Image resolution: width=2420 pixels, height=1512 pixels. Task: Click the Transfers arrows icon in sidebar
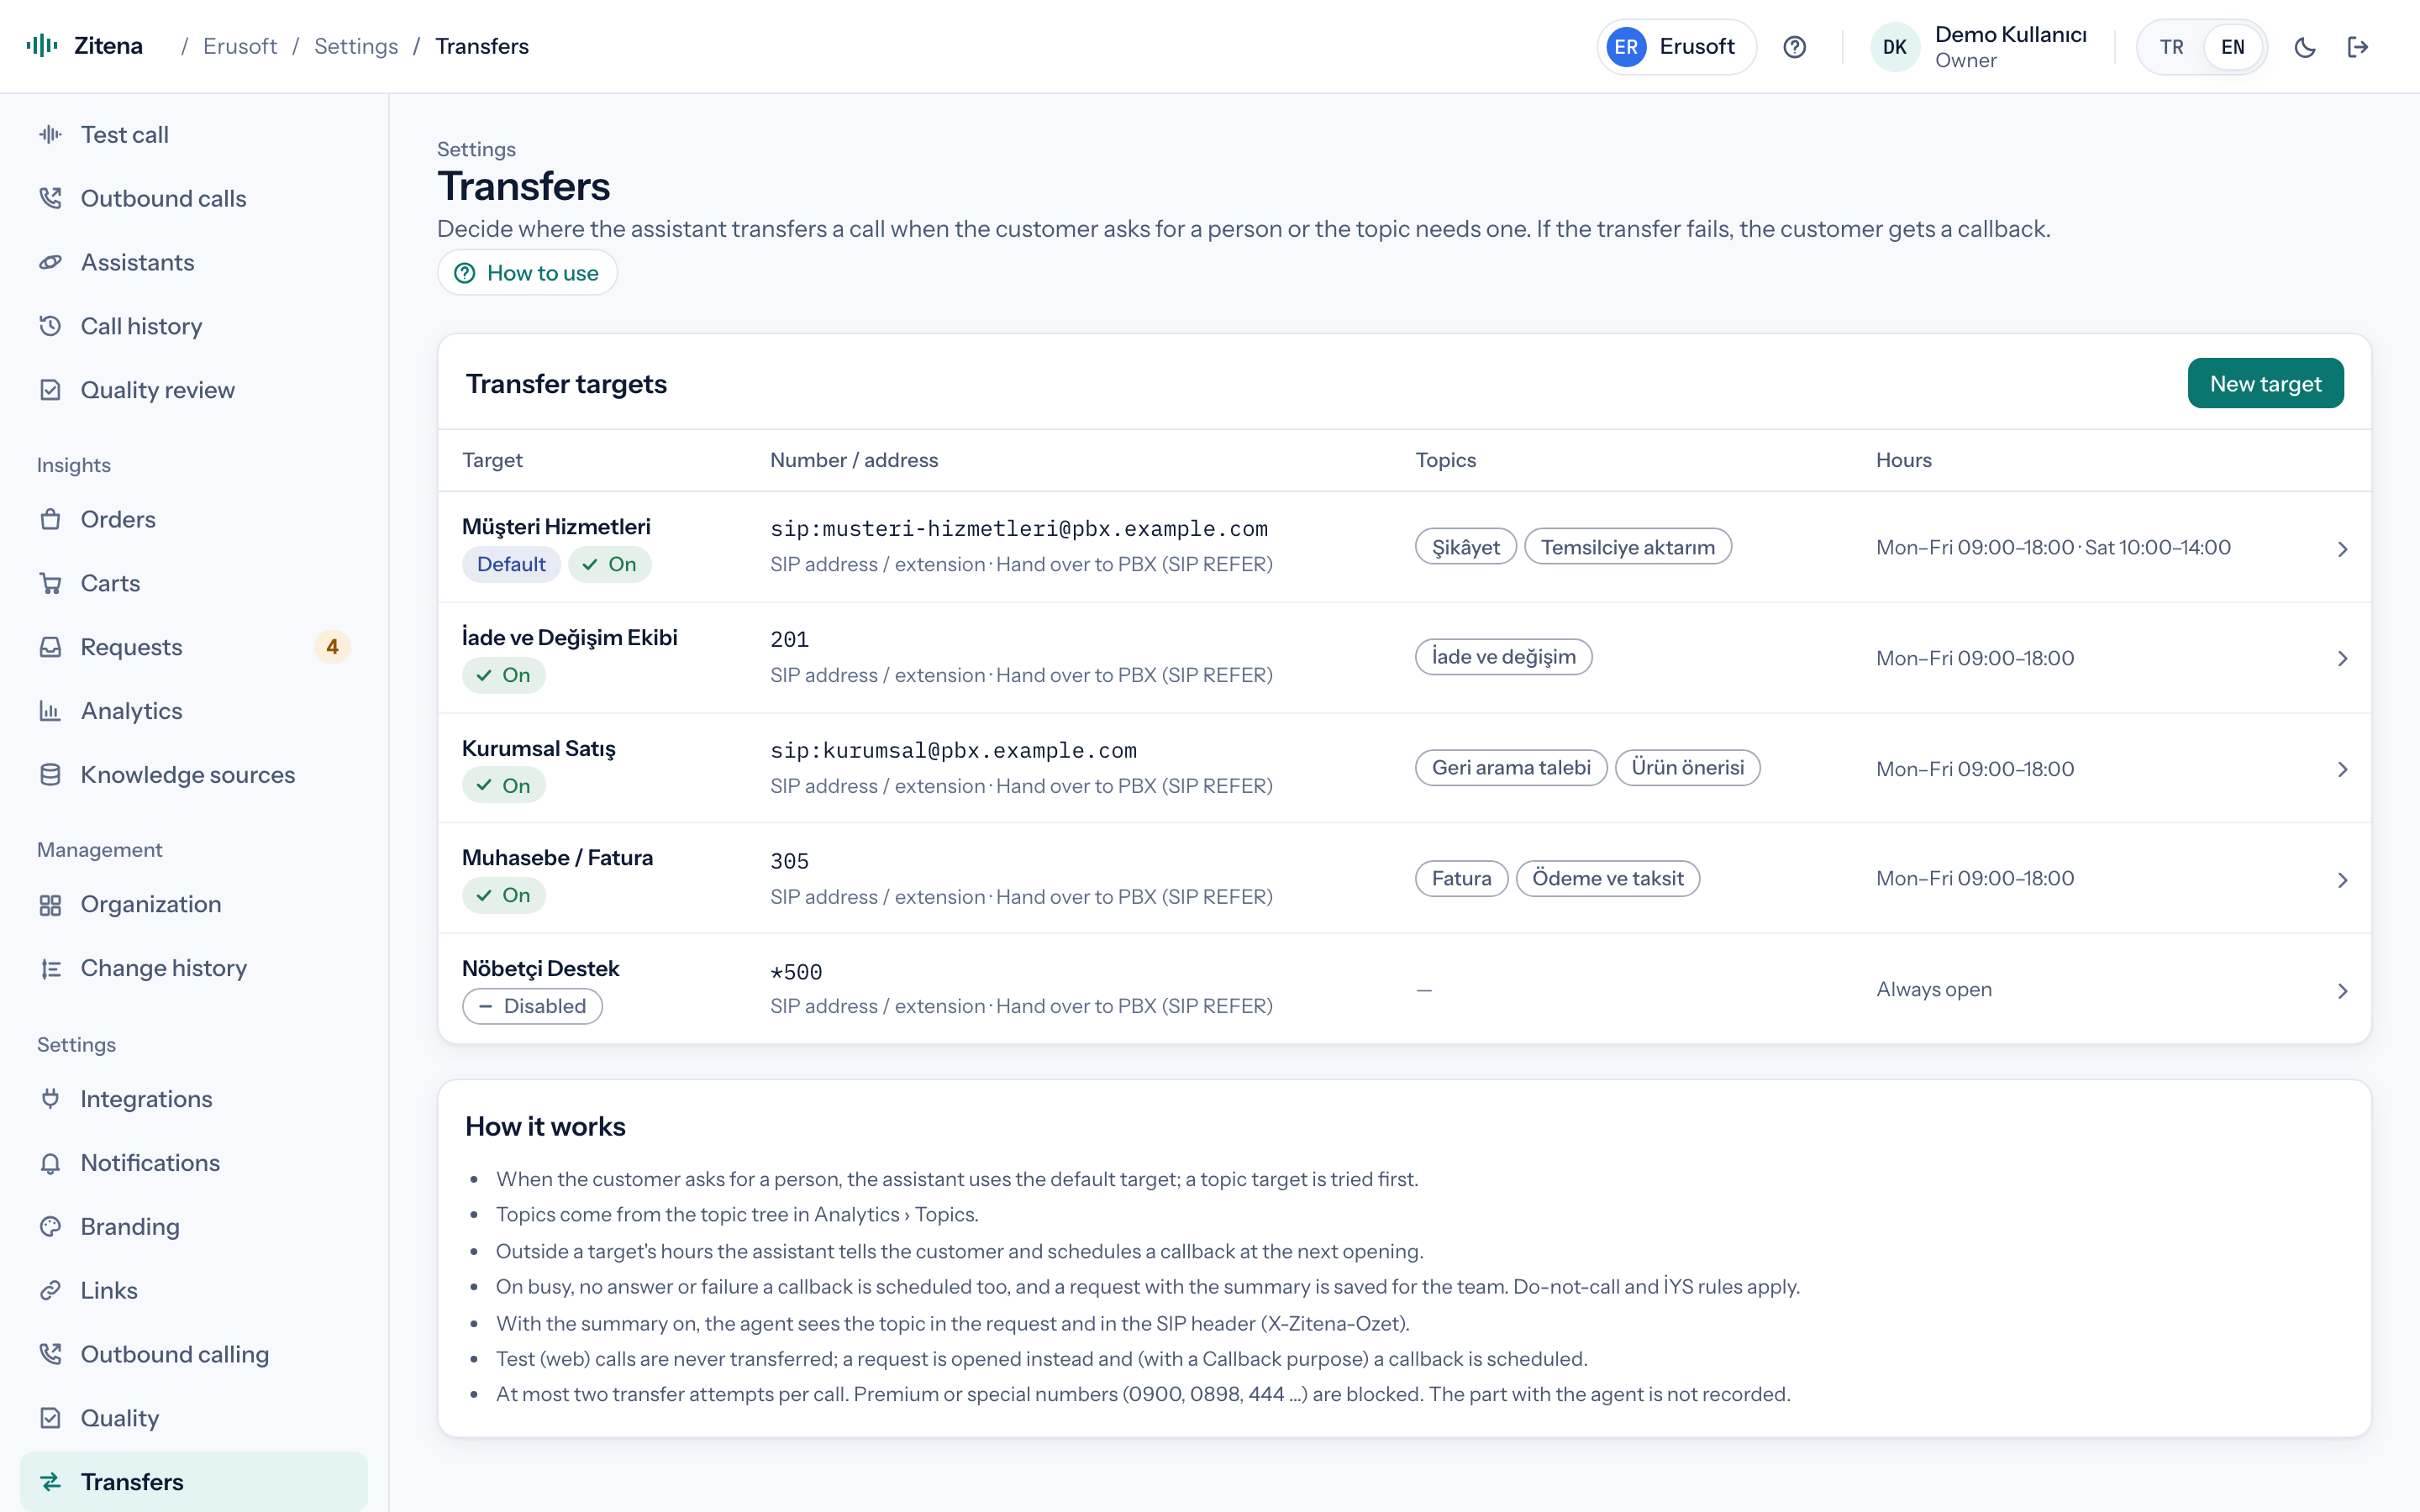50,1482
